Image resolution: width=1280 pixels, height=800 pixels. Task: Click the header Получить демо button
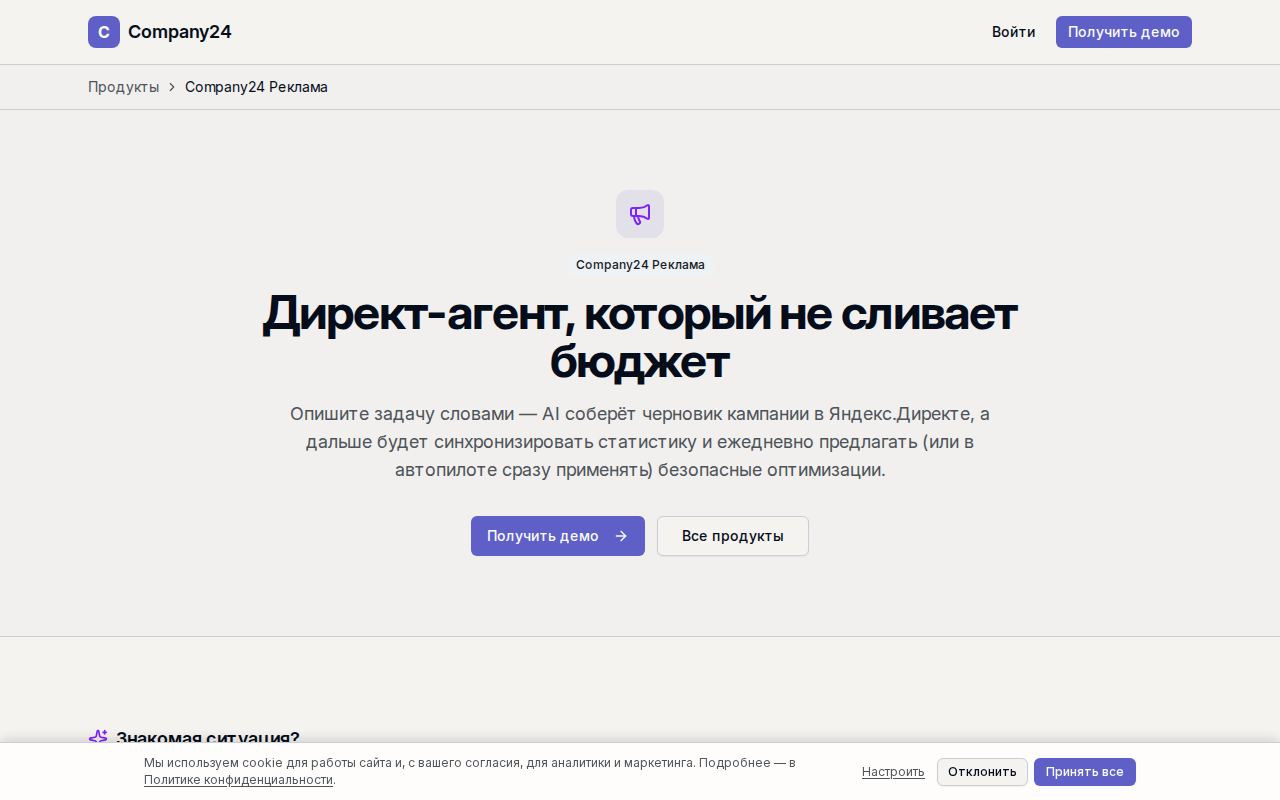(1124, 32)
